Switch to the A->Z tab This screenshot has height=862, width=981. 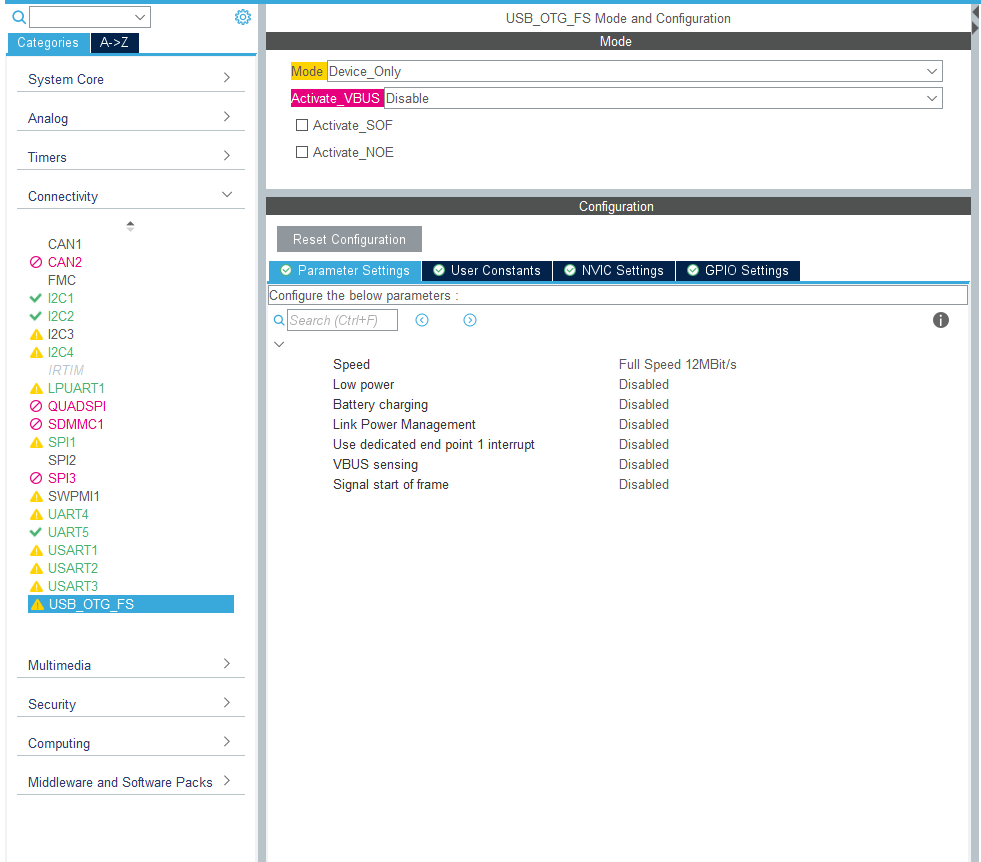[x=114, y=43]
